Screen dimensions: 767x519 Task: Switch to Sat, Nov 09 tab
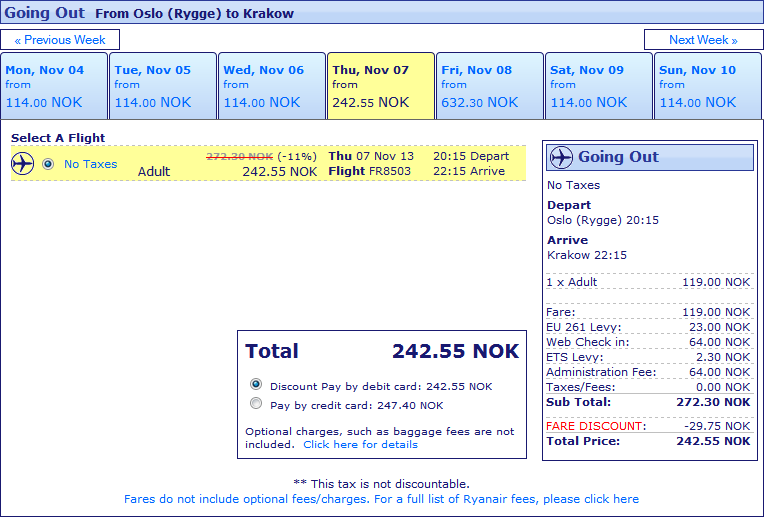[599, 86]
